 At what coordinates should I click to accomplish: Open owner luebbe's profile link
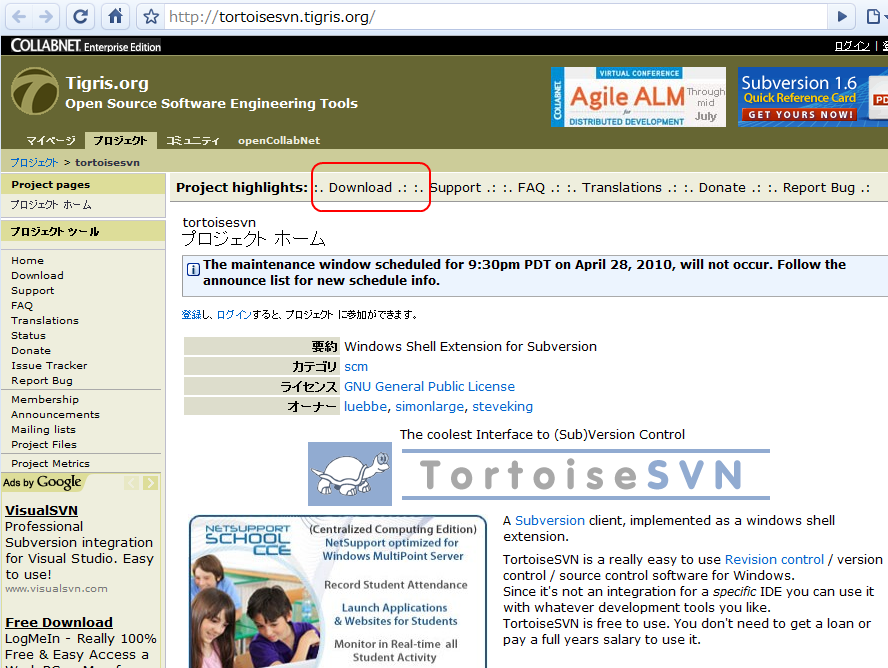(365, 406)
